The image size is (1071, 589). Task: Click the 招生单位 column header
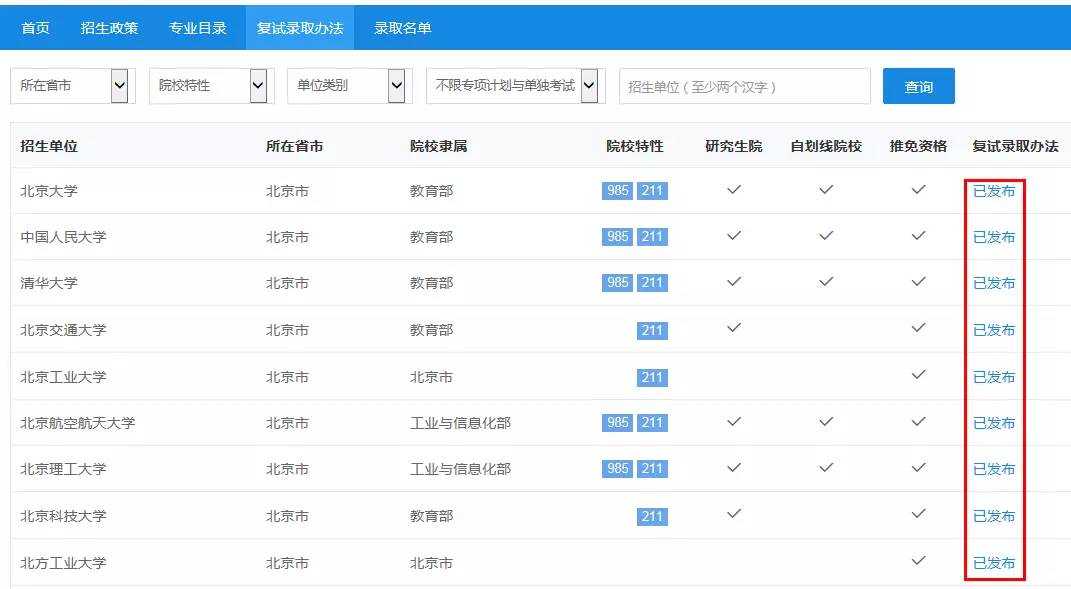tap(49, 146)
